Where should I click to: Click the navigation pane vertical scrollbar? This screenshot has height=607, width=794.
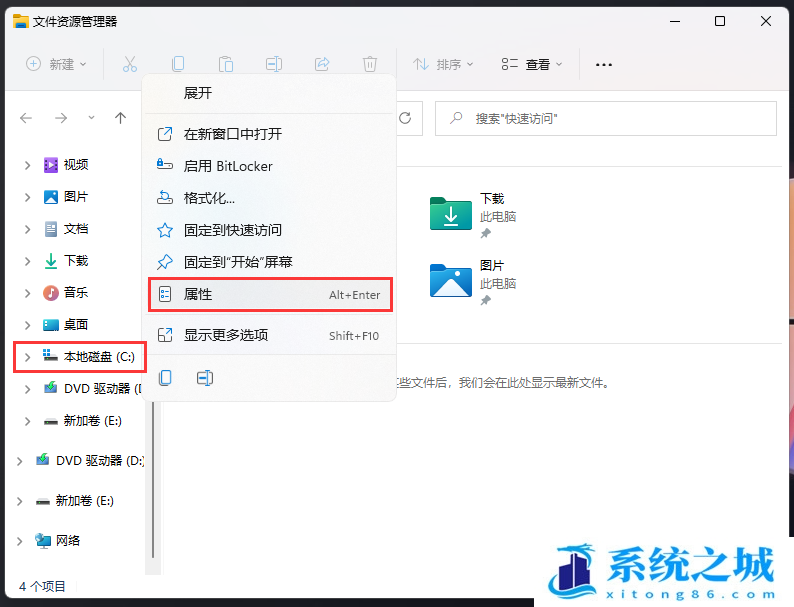[153, 481]
